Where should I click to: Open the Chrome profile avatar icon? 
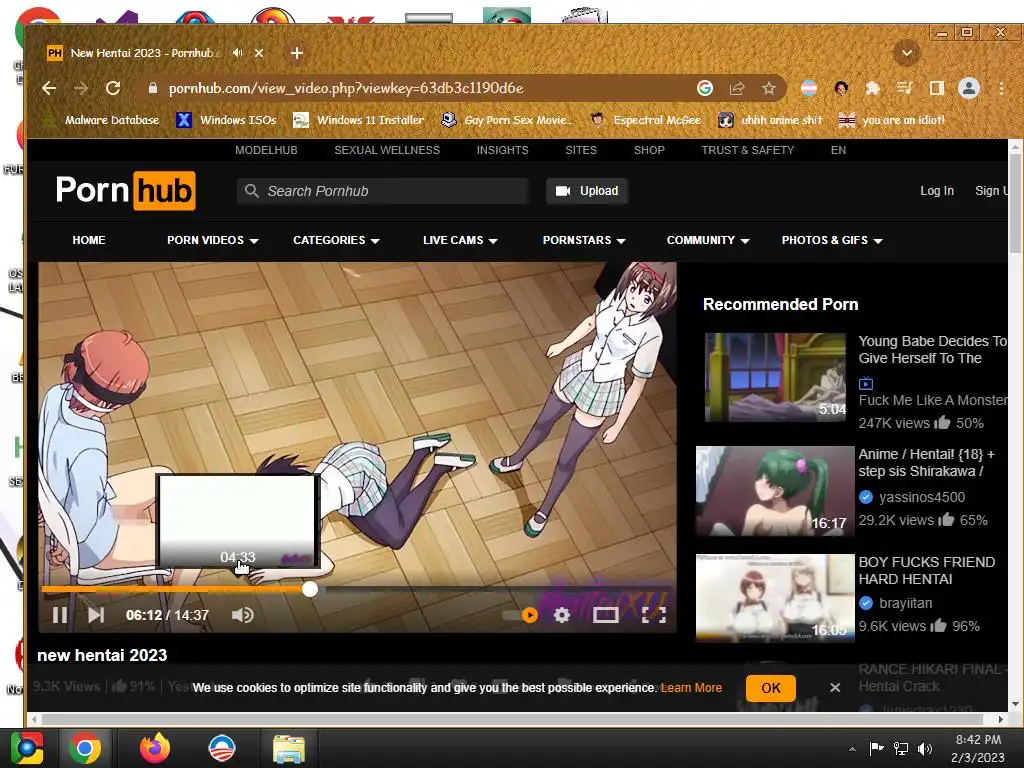[x=968, y=88]
